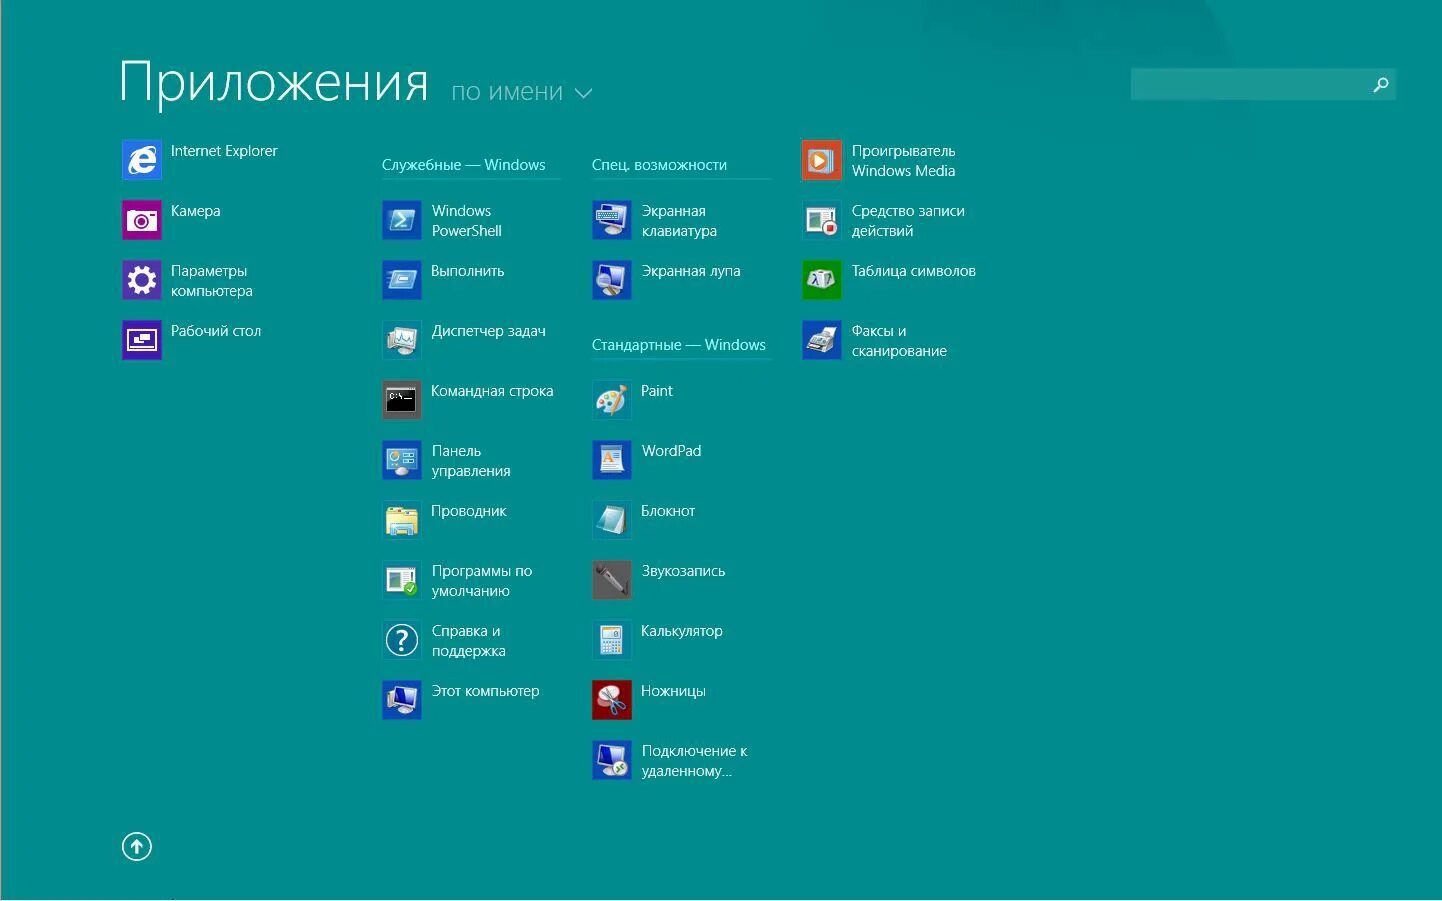Screen dimensions: 1442x901
Task: Open the Internet Explorer icon
Action: (x=142, y=160)
